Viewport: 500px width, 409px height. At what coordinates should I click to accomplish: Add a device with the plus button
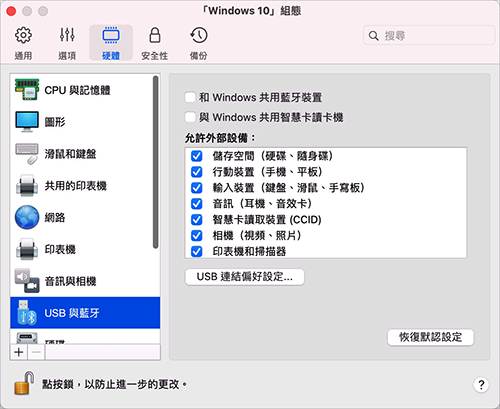click(x=19, y=352)
